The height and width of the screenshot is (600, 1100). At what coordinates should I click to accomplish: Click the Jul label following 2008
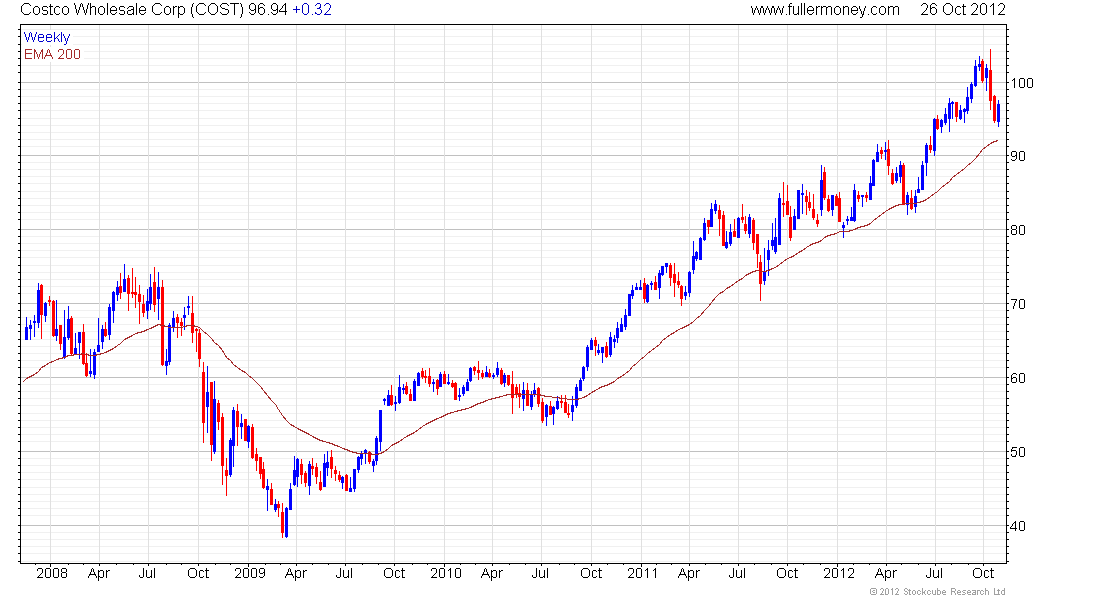click(147, 573)
